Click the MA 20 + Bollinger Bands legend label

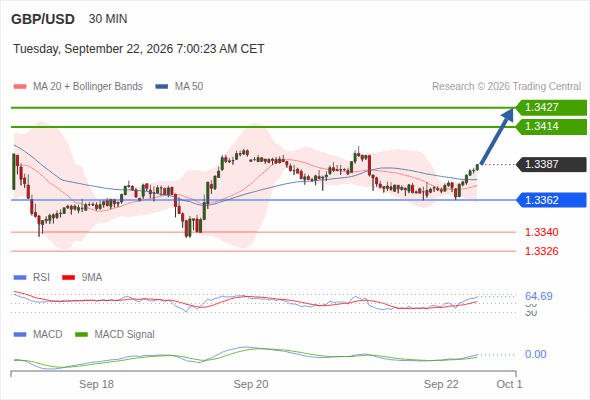pos(88,87)
